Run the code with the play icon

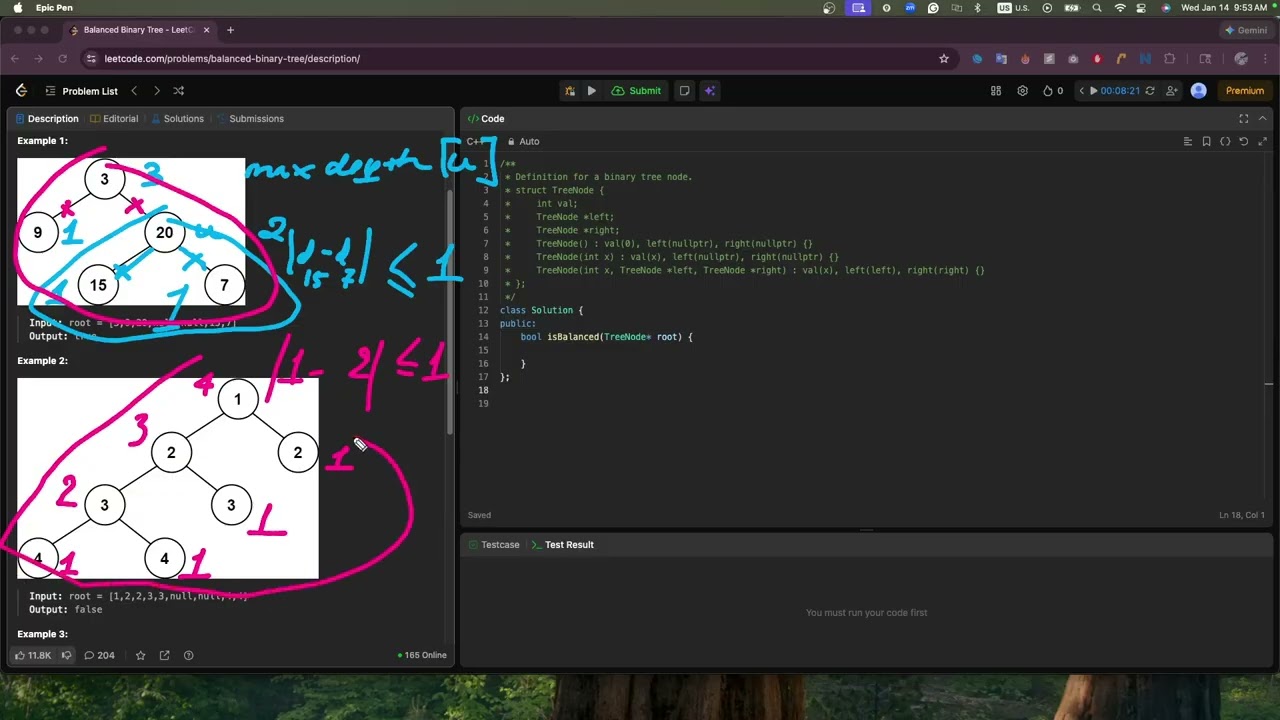[x=592, y=91]
